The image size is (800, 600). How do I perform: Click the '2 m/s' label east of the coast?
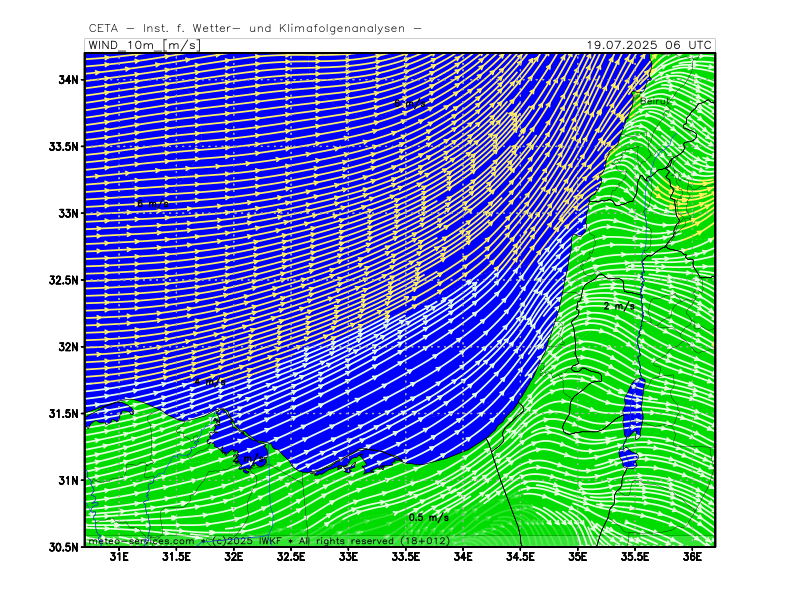pyautogui.click(x=619, y=306)
